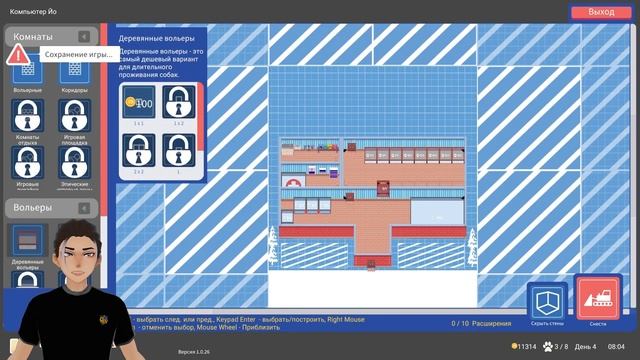Screen dimensions: 640x360
Task: Click the Деревянные вольеры description heading
Action: 157,38
